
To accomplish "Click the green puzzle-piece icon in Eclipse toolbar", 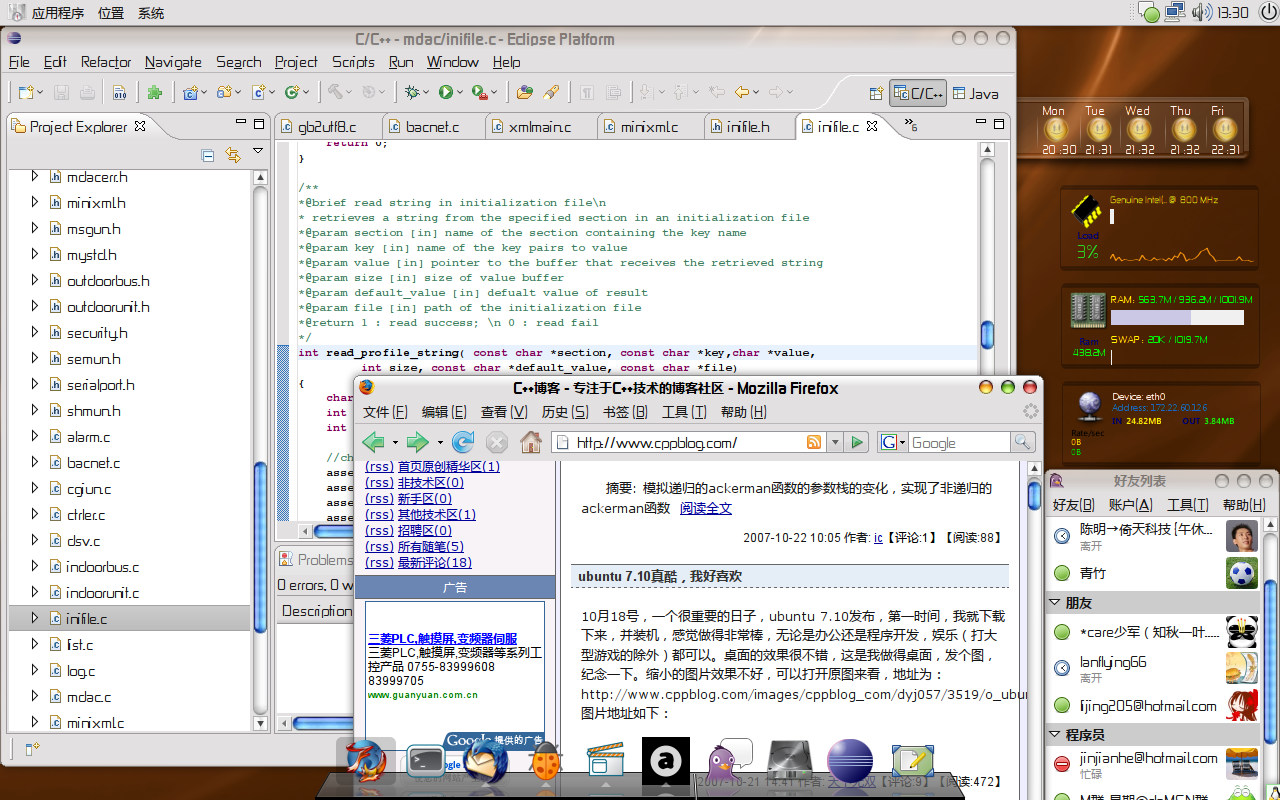I will point(154,93).
